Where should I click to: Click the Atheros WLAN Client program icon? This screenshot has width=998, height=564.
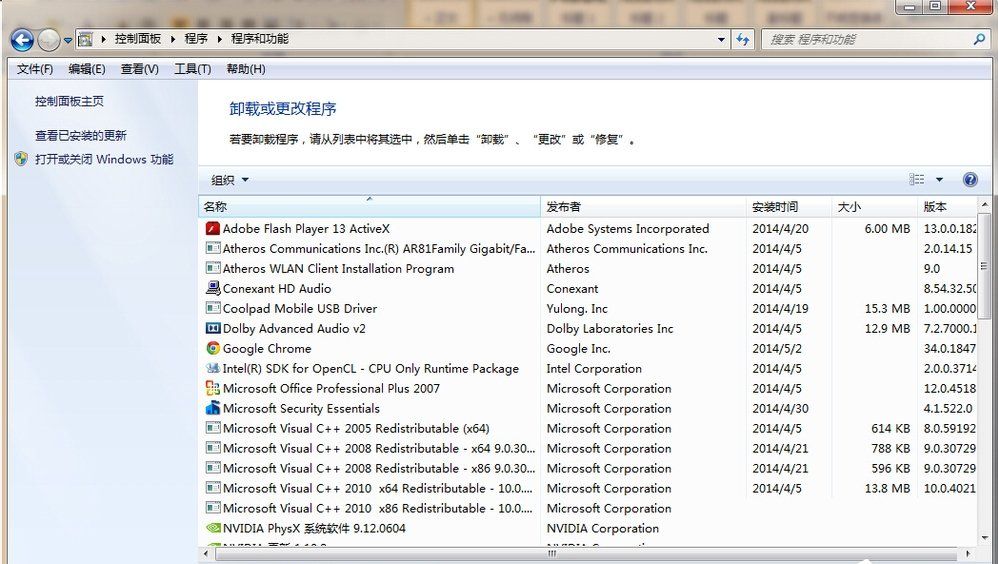(x=213, y=268)
